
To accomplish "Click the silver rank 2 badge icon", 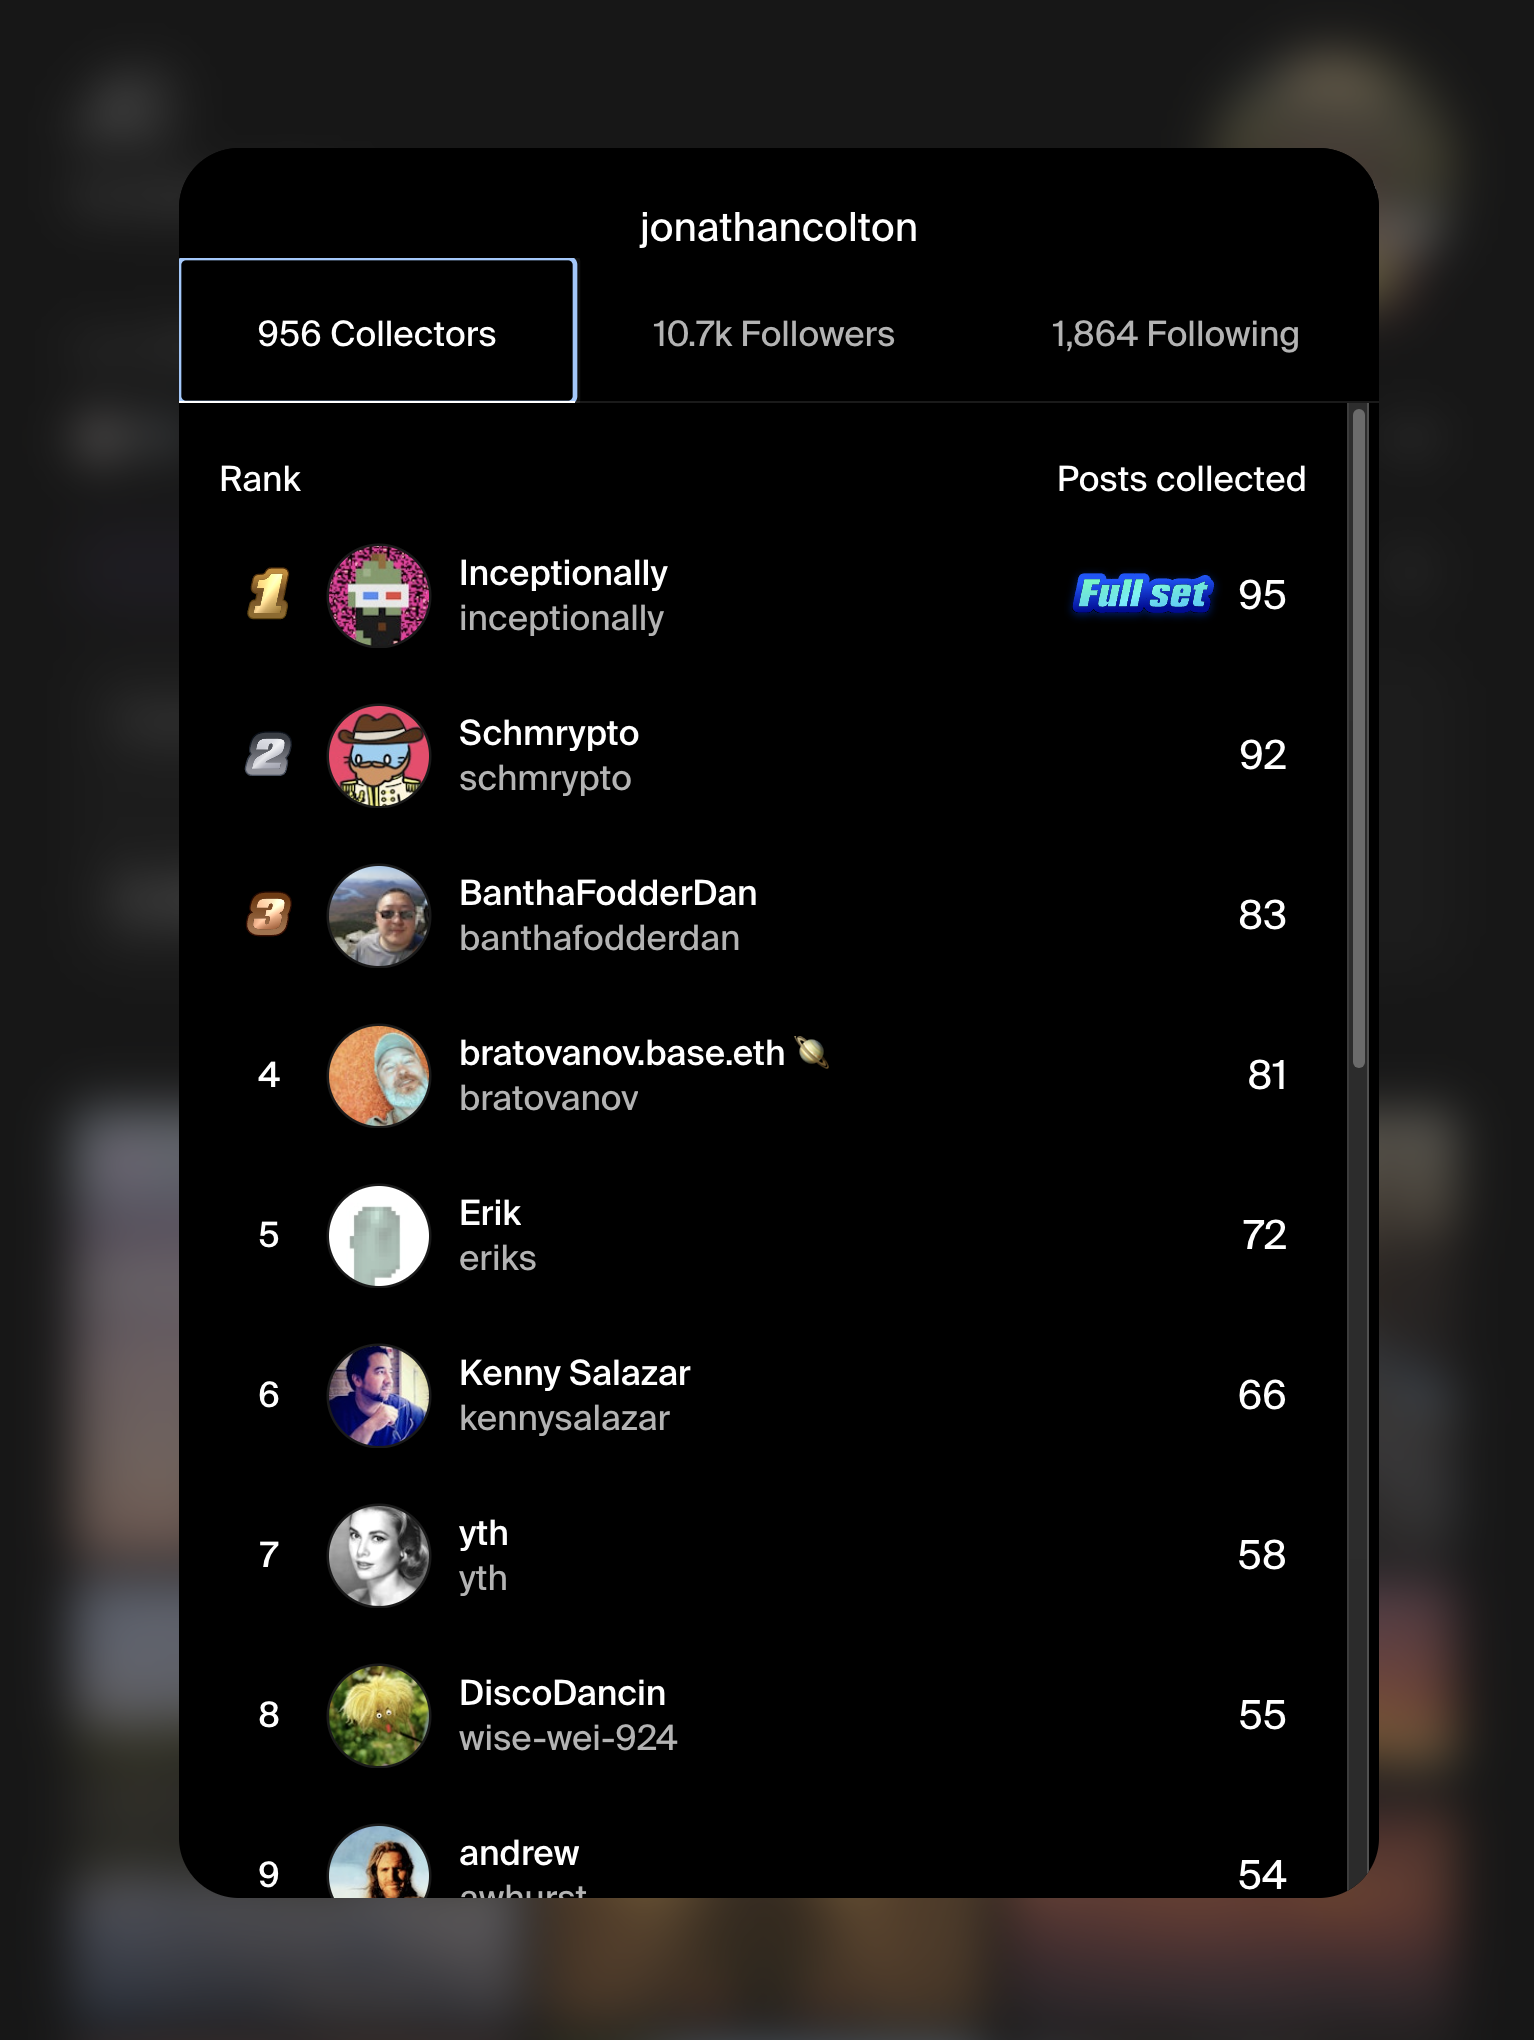I will [x=268, y=755].
